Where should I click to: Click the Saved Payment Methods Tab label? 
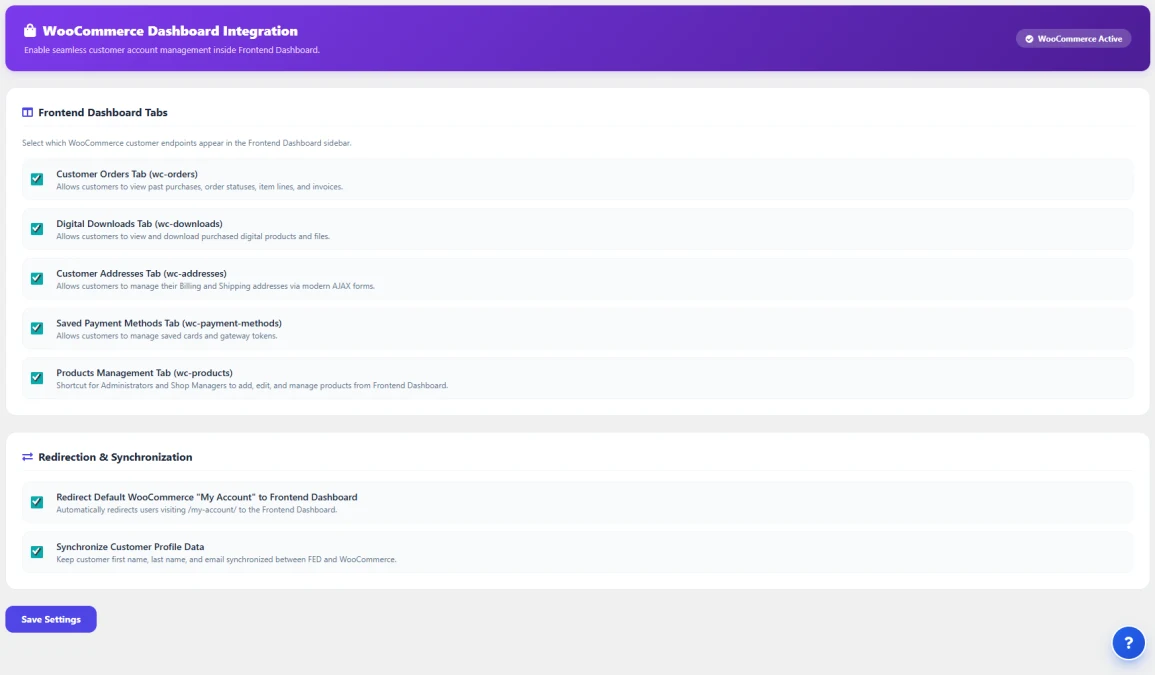coord(169,323)
